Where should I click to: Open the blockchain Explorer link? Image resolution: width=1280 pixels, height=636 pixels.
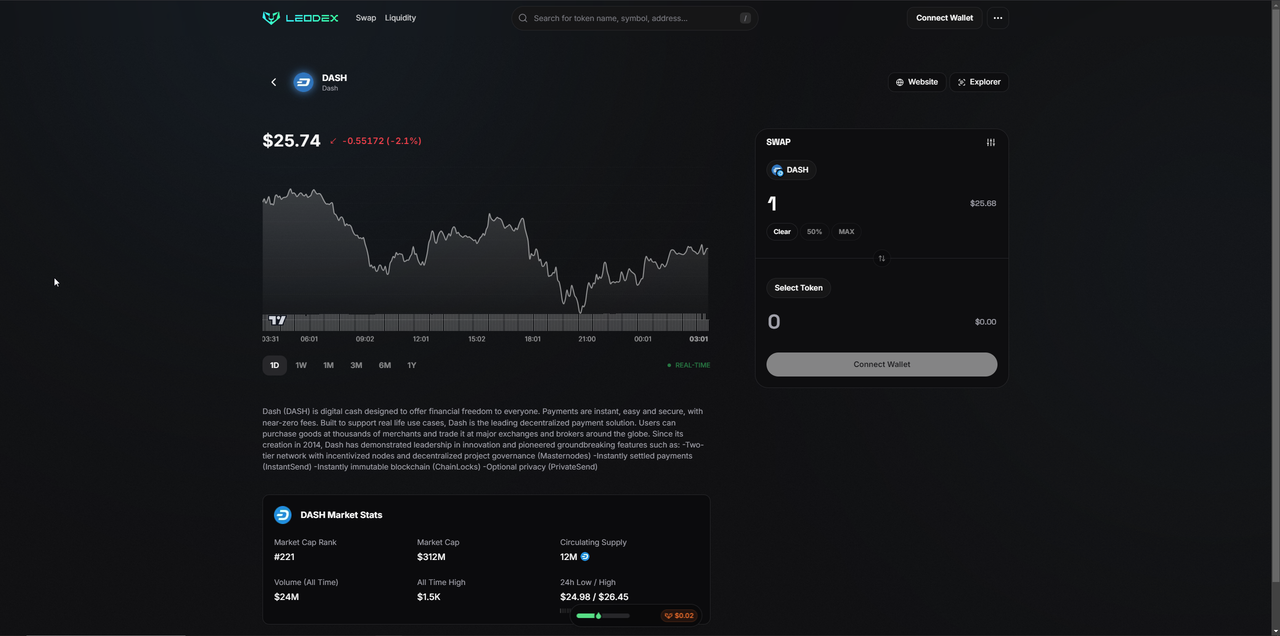979,82
